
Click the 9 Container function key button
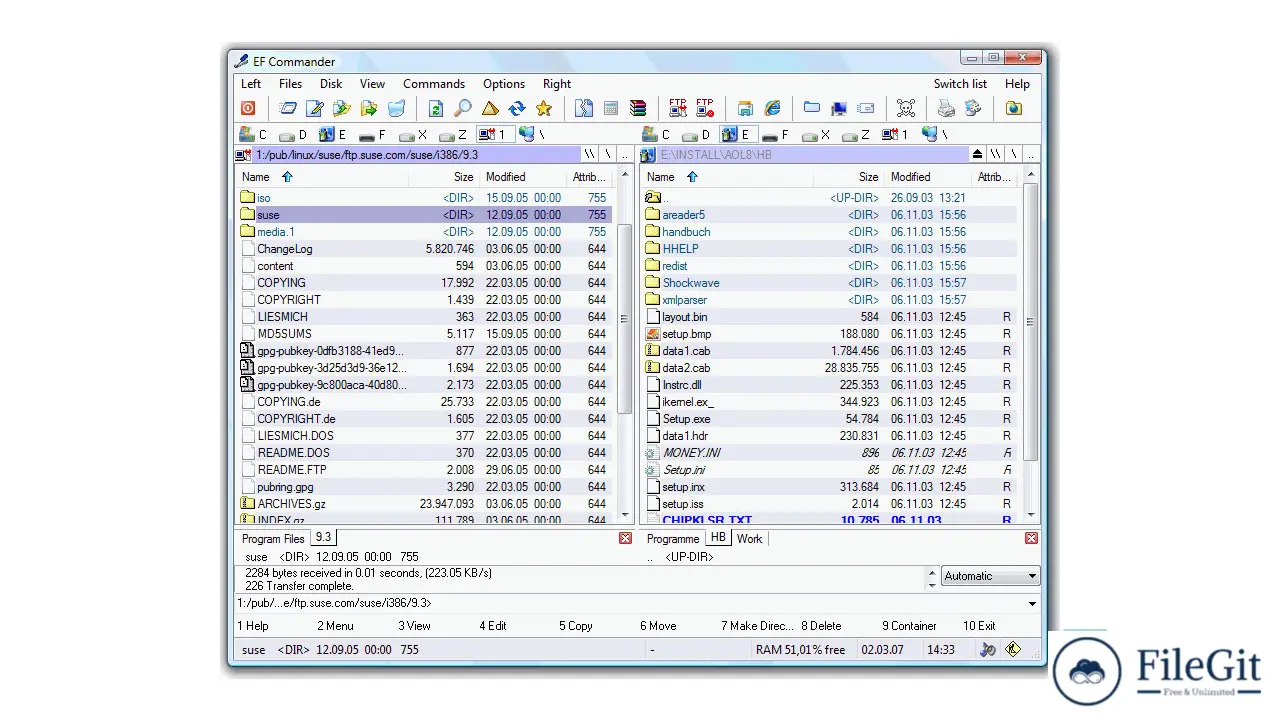(x=909, y=626)
